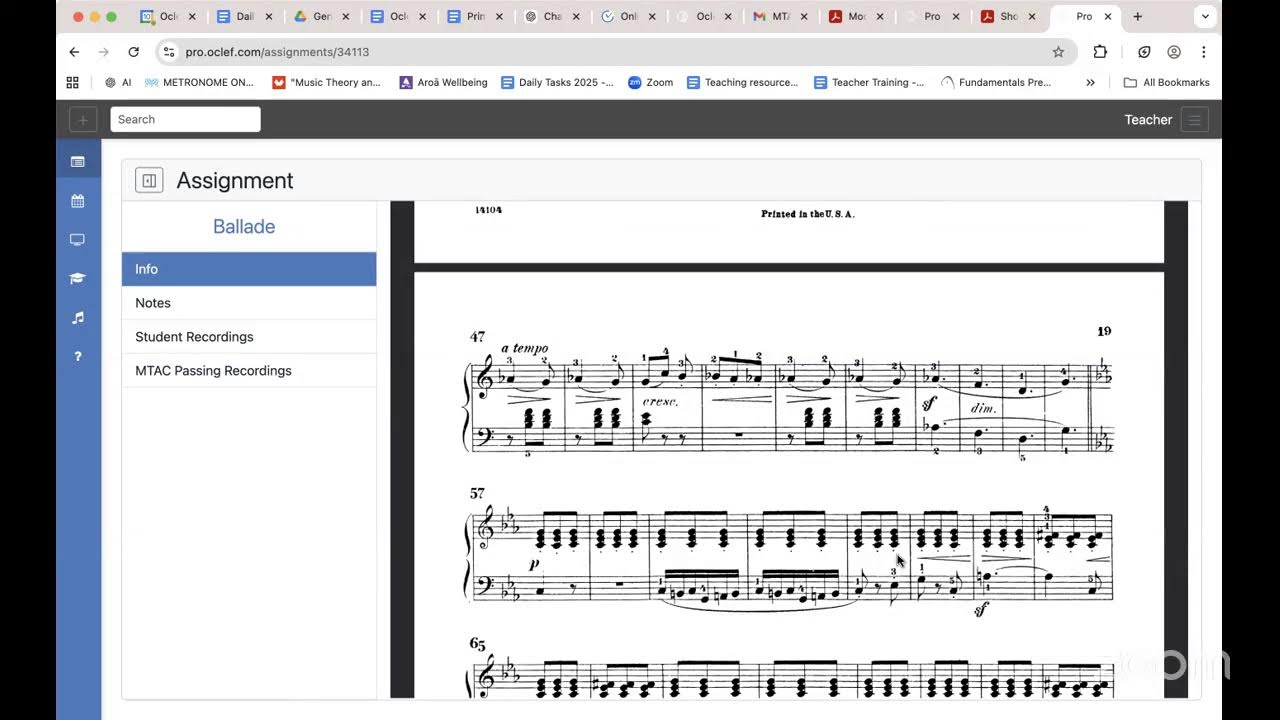
Task: Click the plus button beside Search
Action: tap(83, 120)
